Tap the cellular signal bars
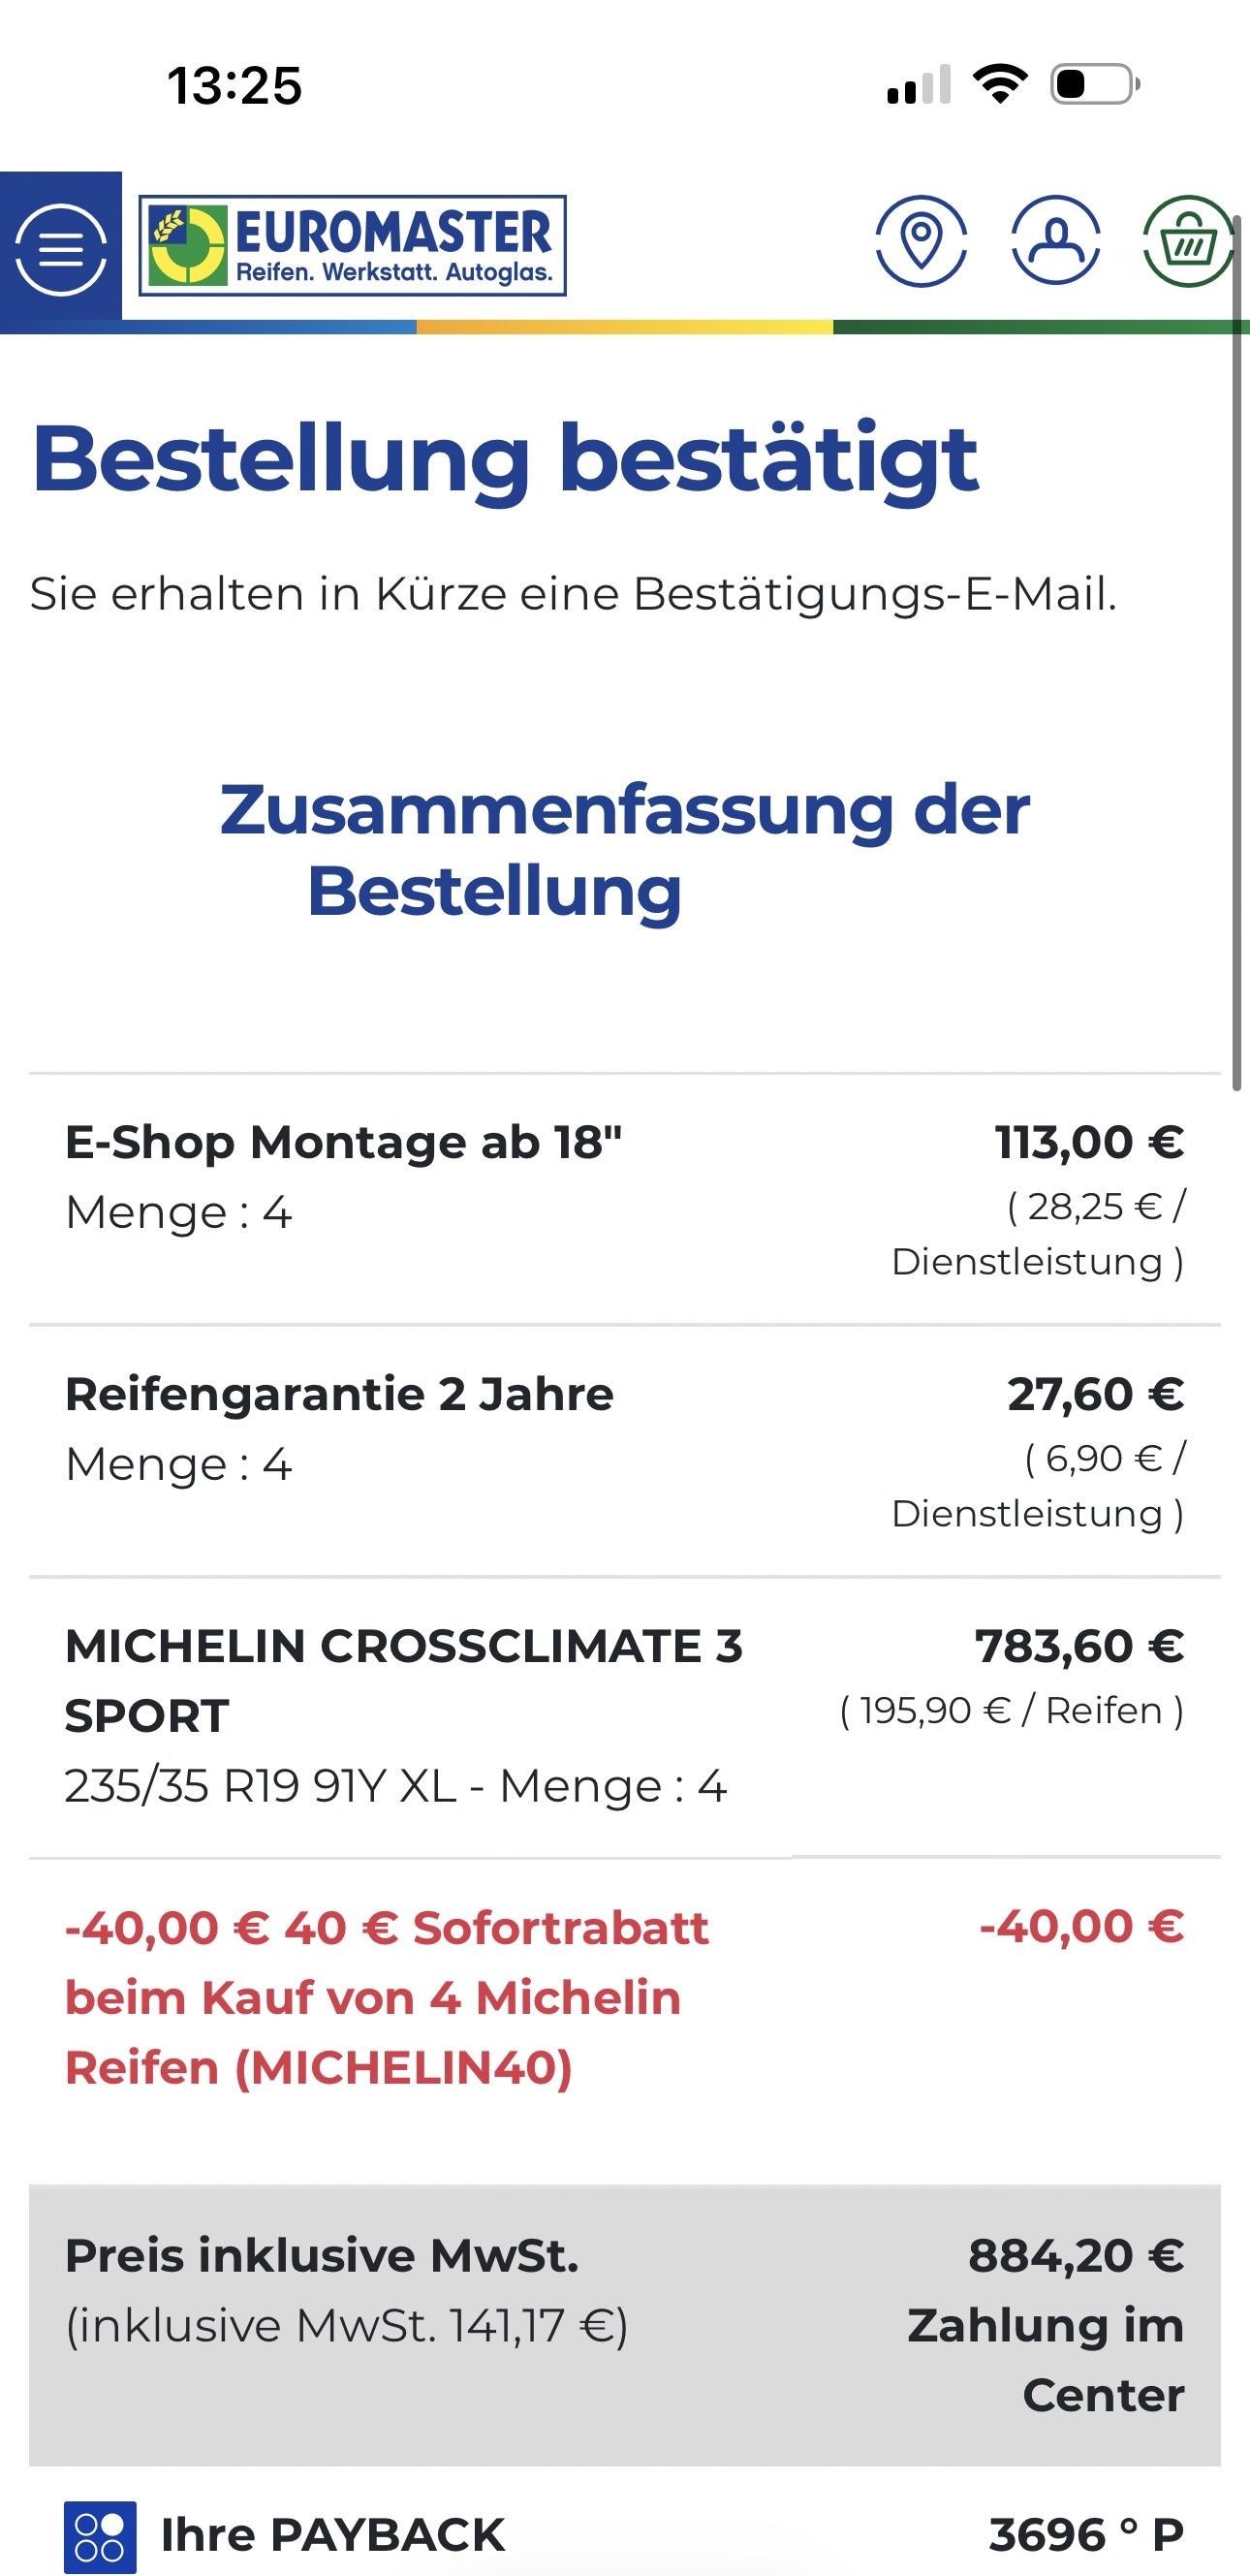 tap(918, 86)
